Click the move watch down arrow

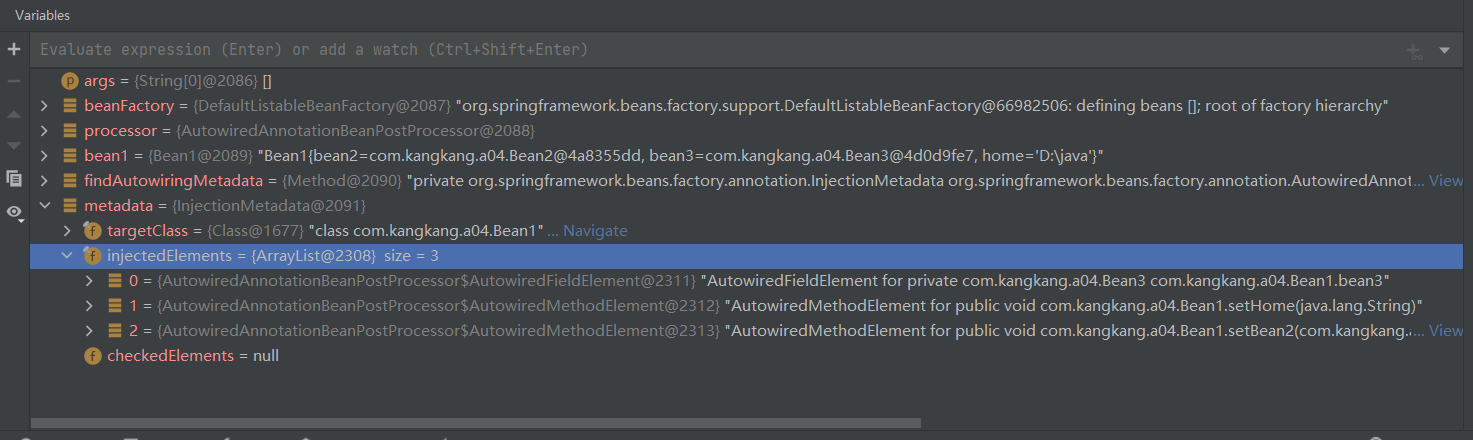14,146
